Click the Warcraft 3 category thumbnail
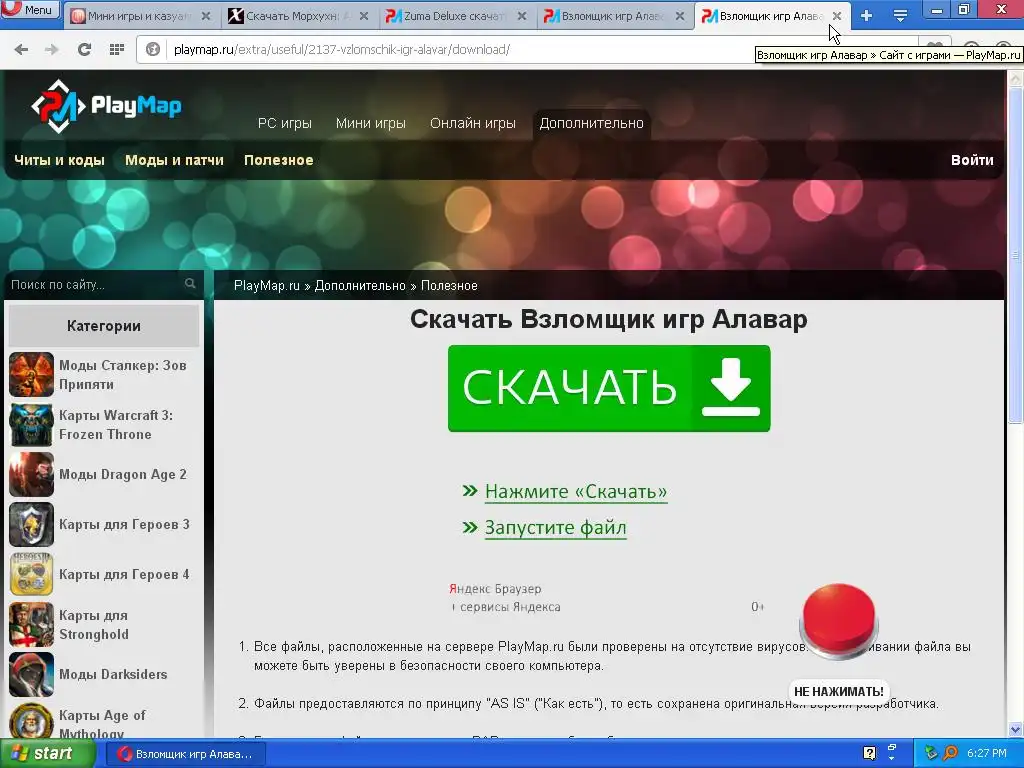The image size is (1024, 768). (31, 424)
